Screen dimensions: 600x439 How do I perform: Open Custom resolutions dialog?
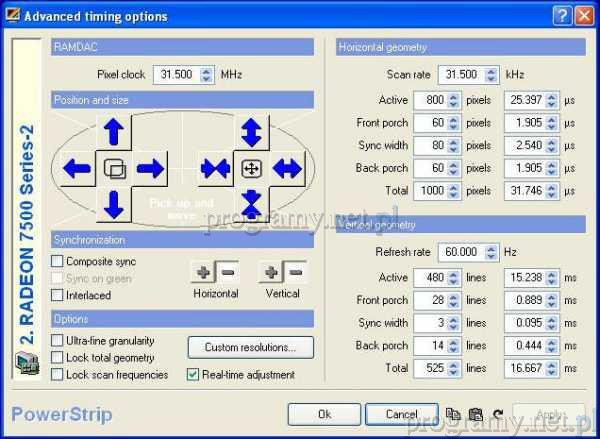pos(250,348)
